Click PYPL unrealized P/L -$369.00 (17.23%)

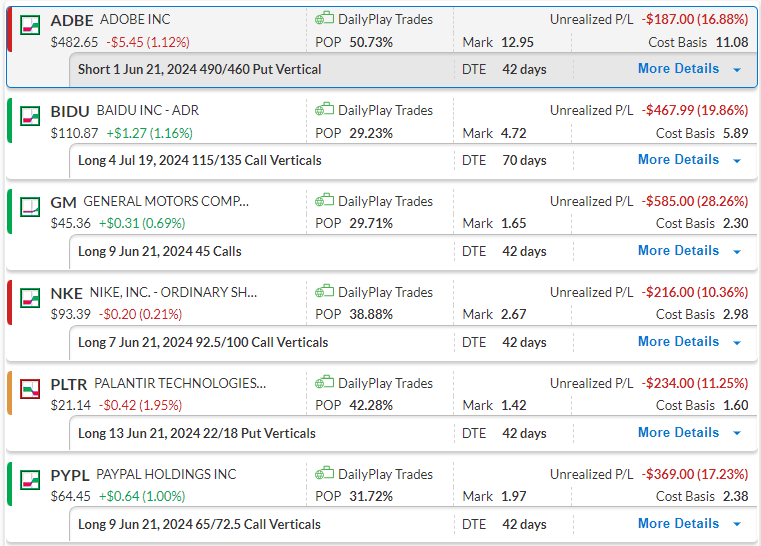tap(695, 475)
